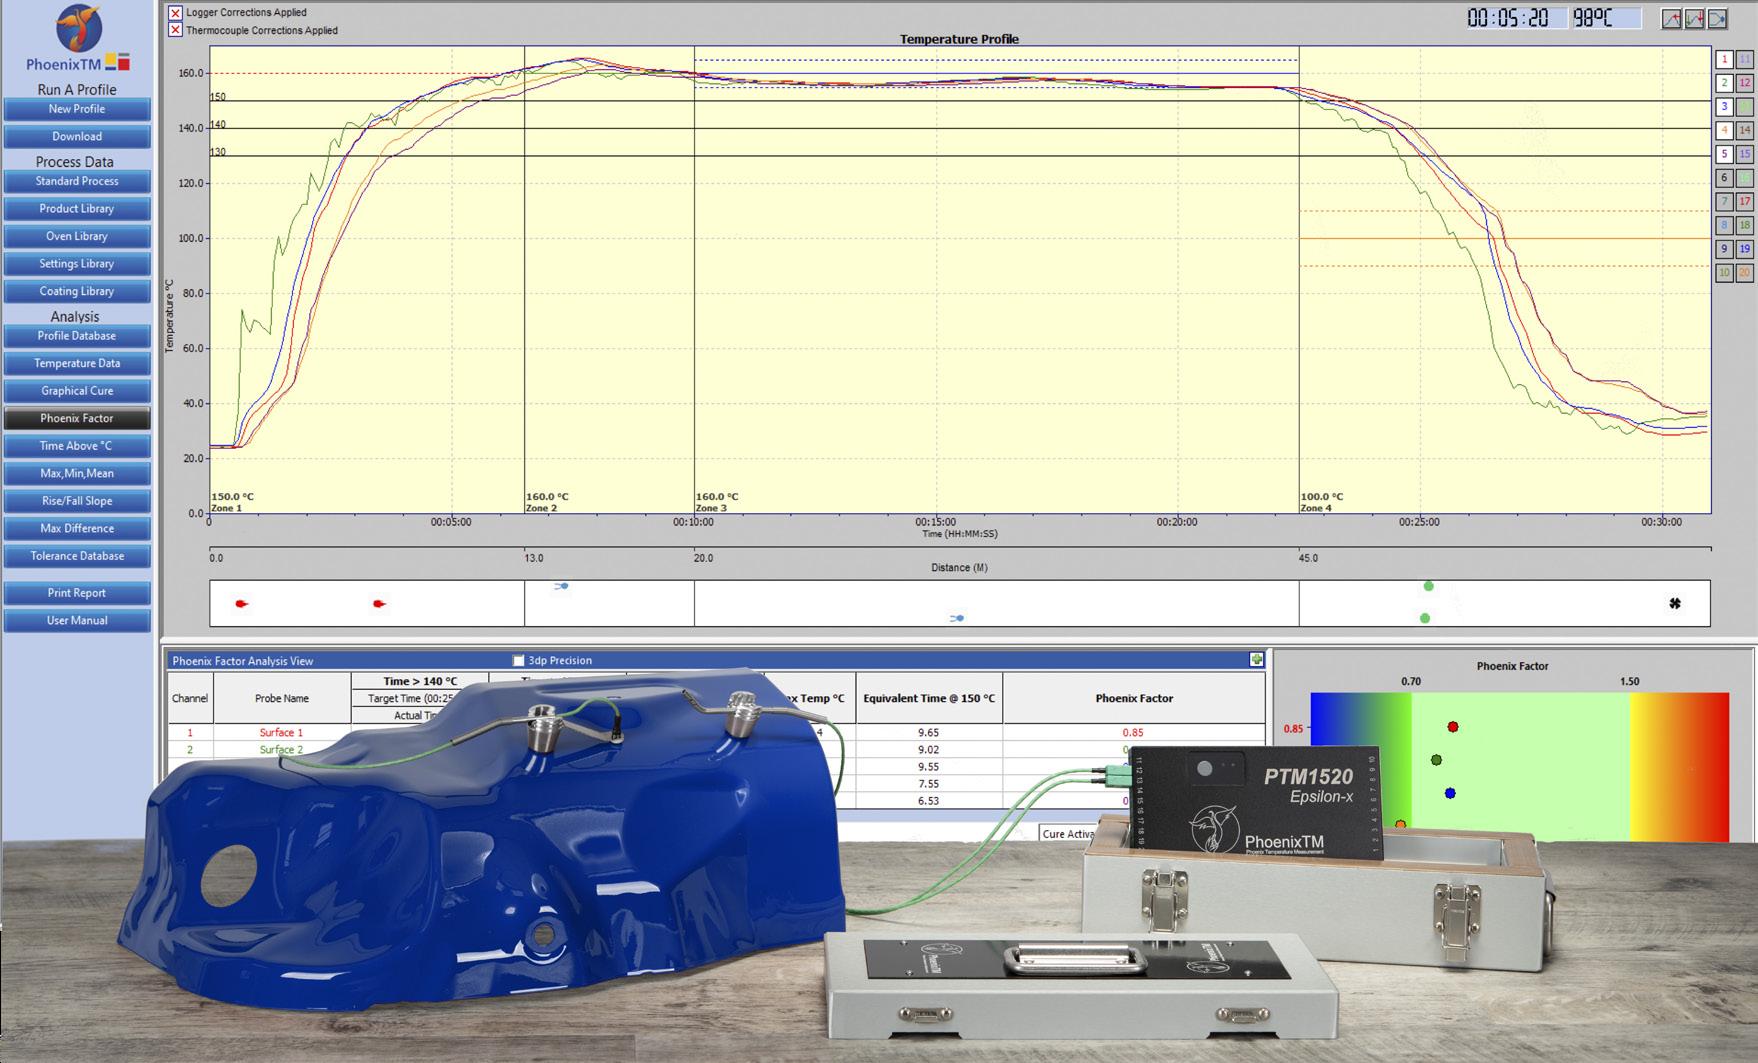Select Phoenix Factor in the sidebar
Screen dimensions: 1758x1063
tap(77, 419)
